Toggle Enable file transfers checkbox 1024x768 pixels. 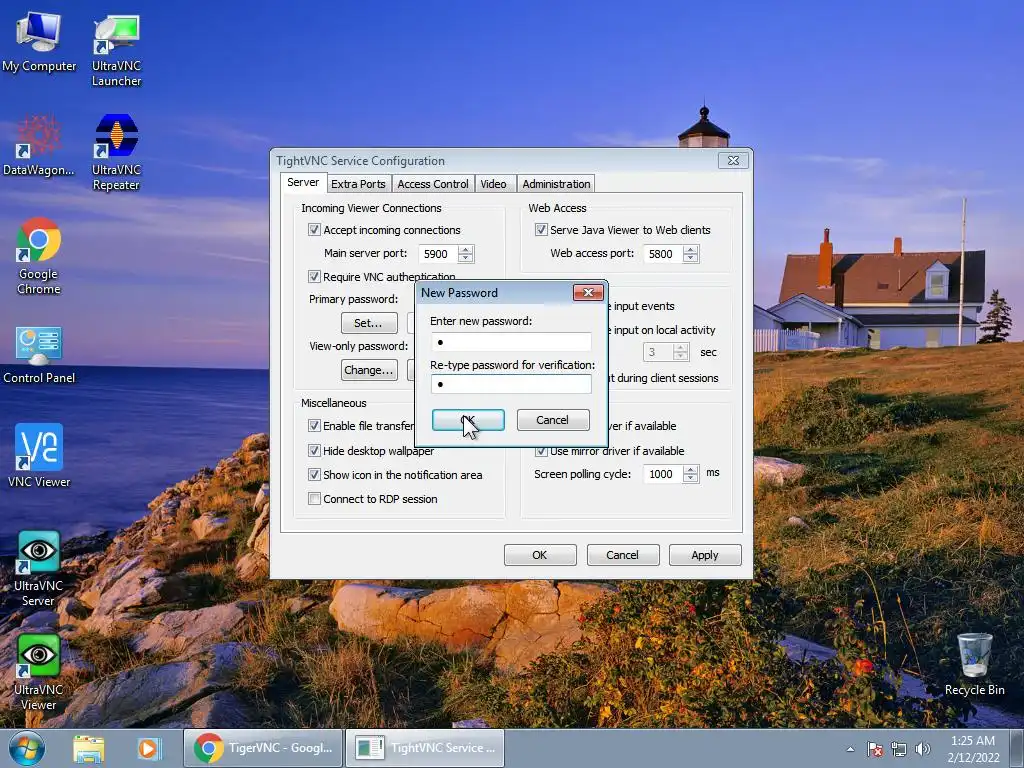pos(314,426)
